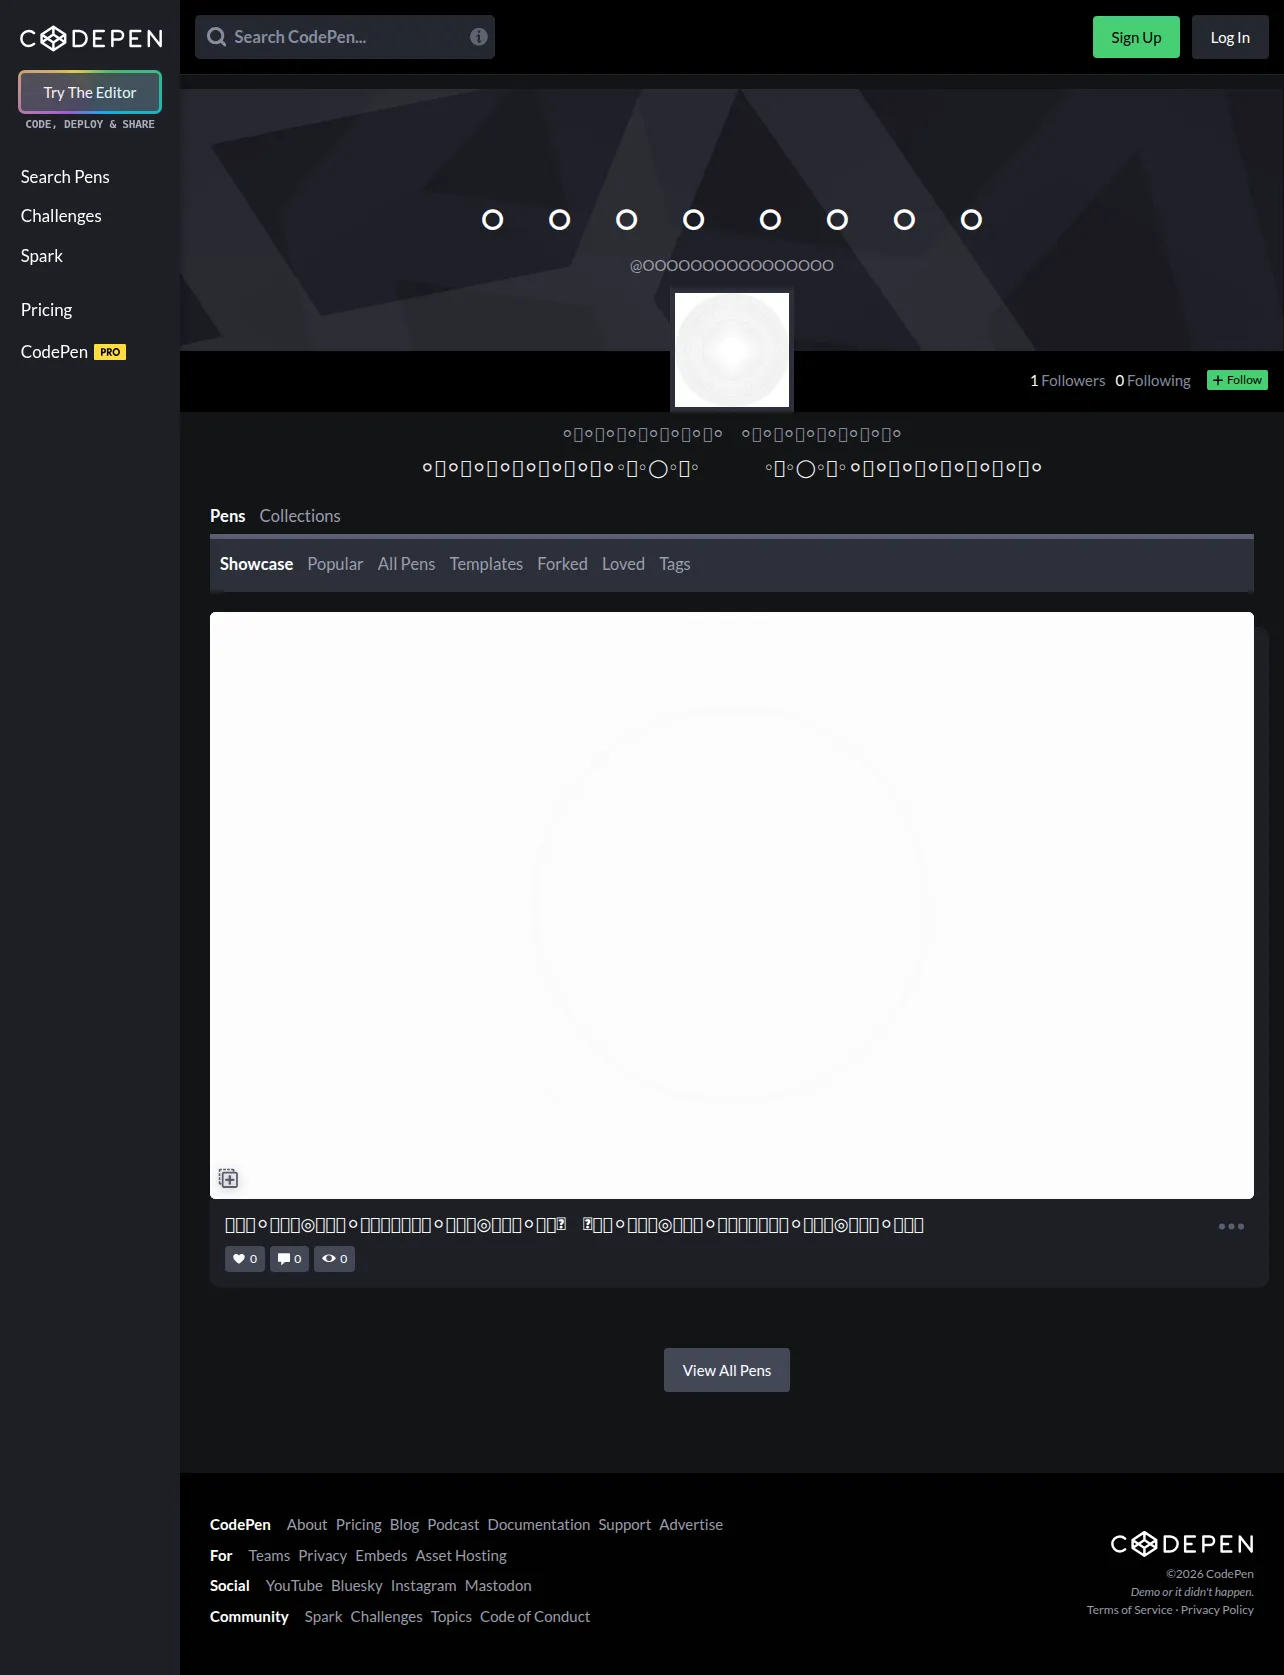
Task: Open the pen's three-dot options menu
Action: click(1231, 1226)
